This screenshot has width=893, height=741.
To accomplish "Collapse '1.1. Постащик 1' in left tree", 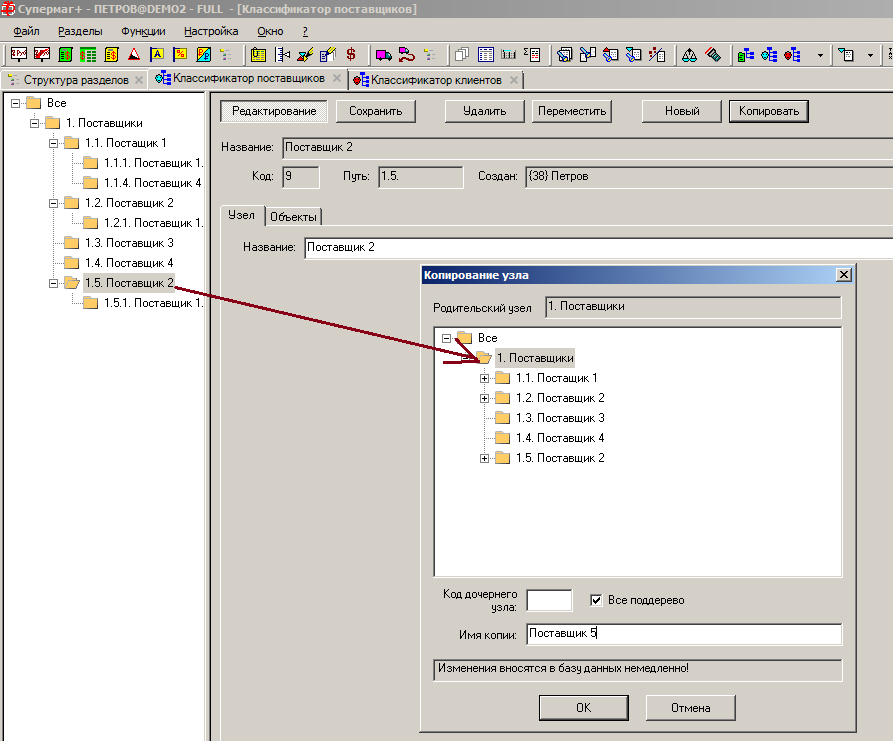I will click(54, 143).
